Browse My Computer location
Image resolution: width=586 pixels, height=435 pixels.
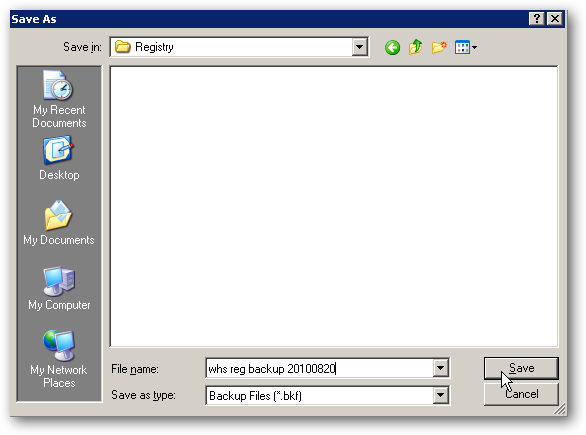coord(59,288)
